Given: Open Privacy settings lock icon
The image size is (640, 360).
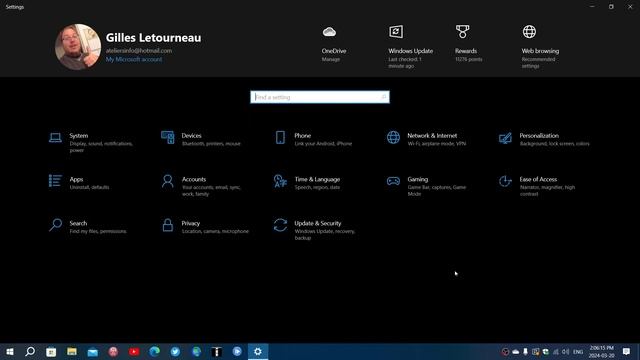Looking at the screenshot, I should [167, 225].
